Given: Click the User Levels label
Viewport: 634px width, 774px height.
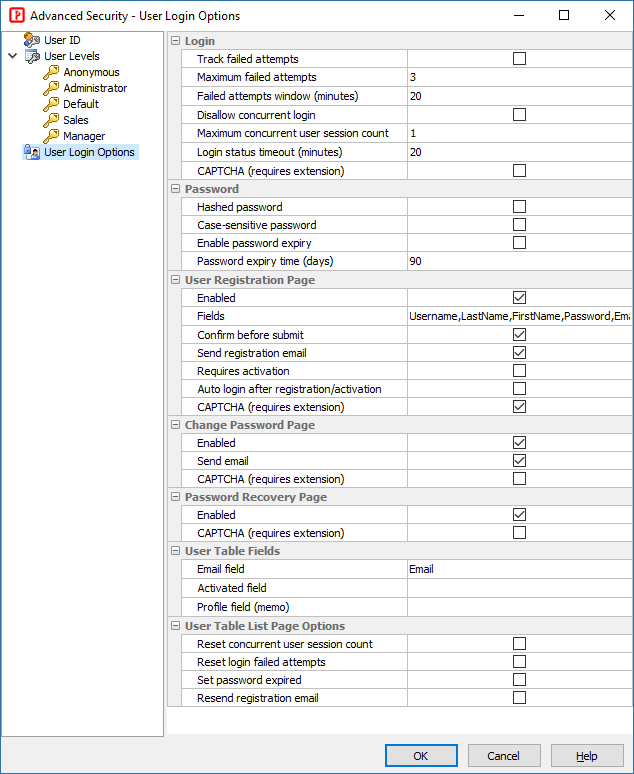Looking at the screenshot, I should tap(72, 56).
